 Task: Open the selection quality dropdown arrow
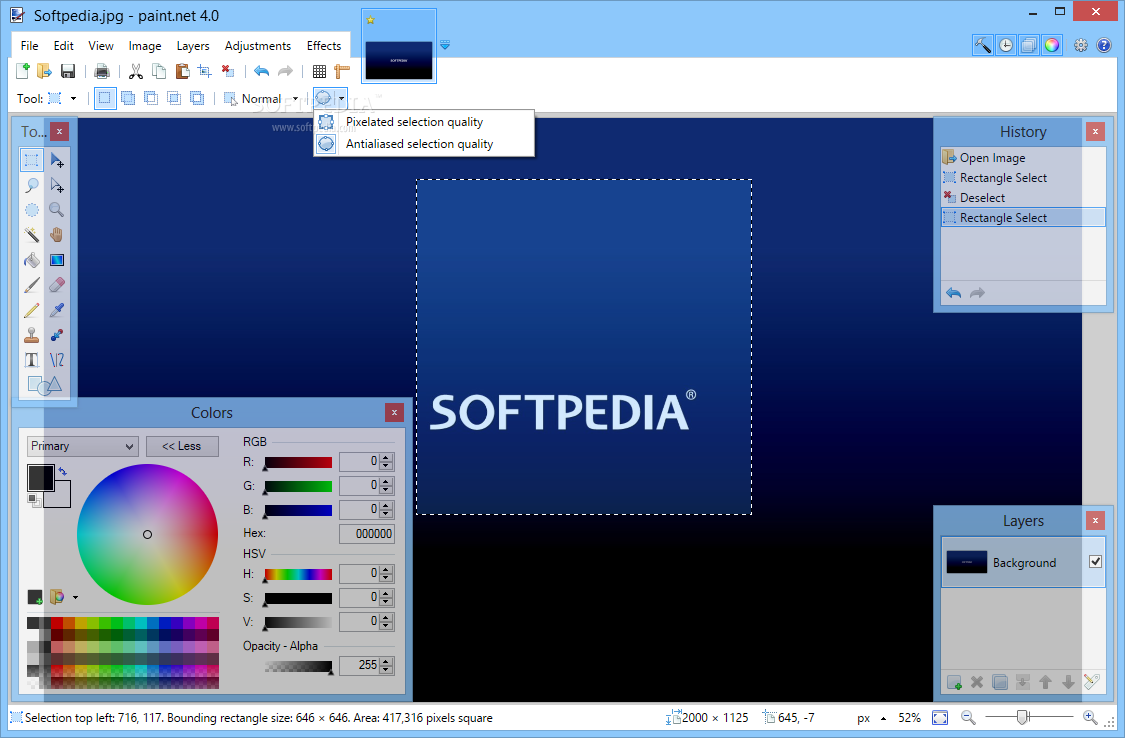[x=342, y=98]
